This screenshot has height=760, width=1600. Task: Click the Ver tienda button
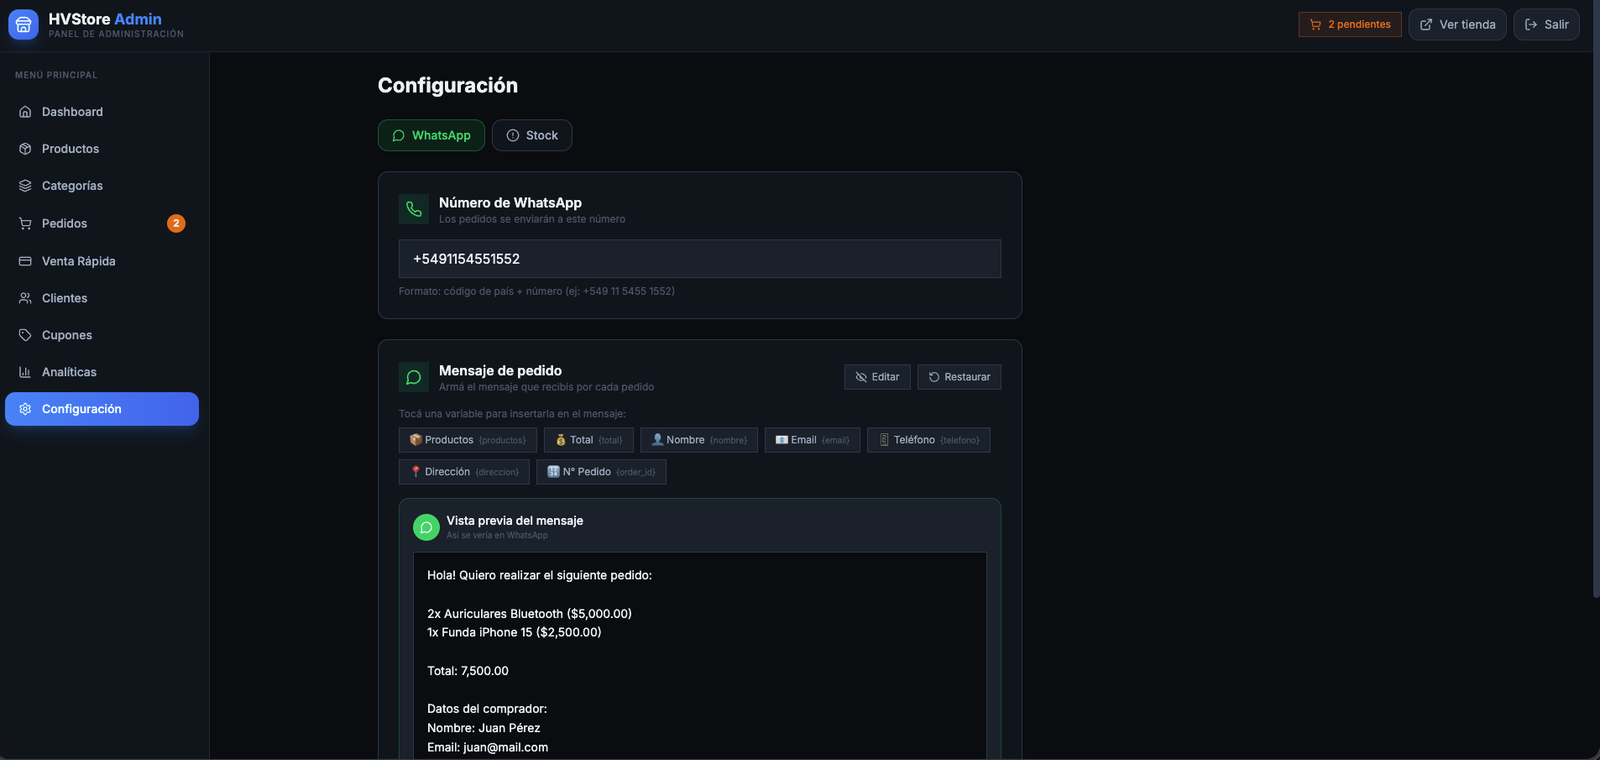coord(1457,25)
